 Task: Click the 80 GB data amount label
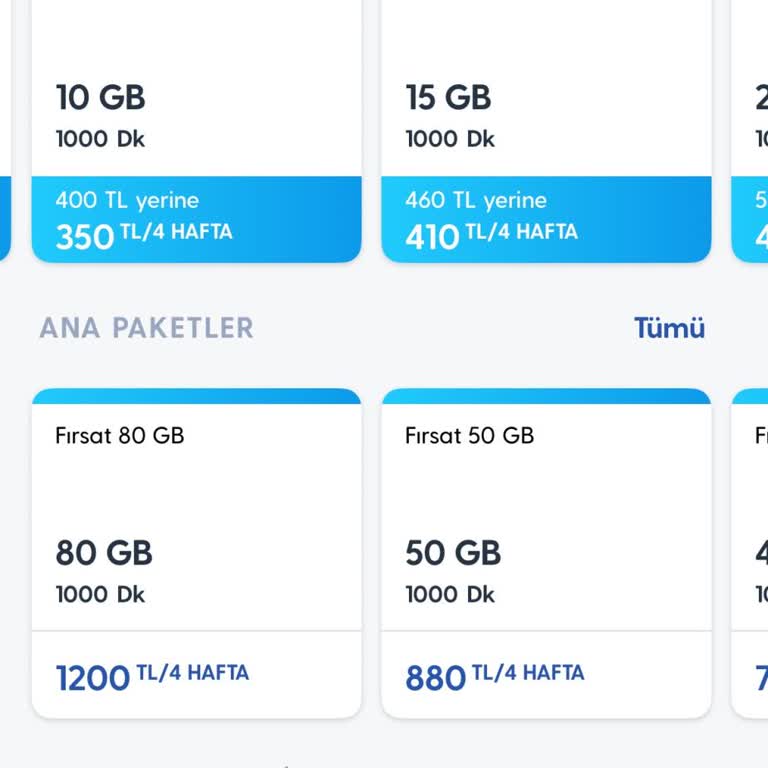pos(104,553)
